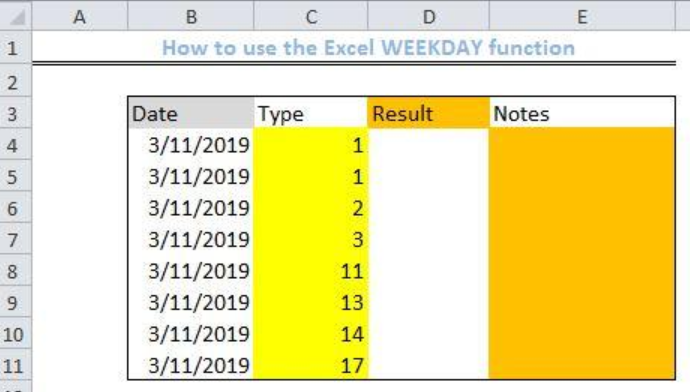690x392 pixels.
Task: Select the Type header cell
Action: pyautogui.click(x=311, y=113)
